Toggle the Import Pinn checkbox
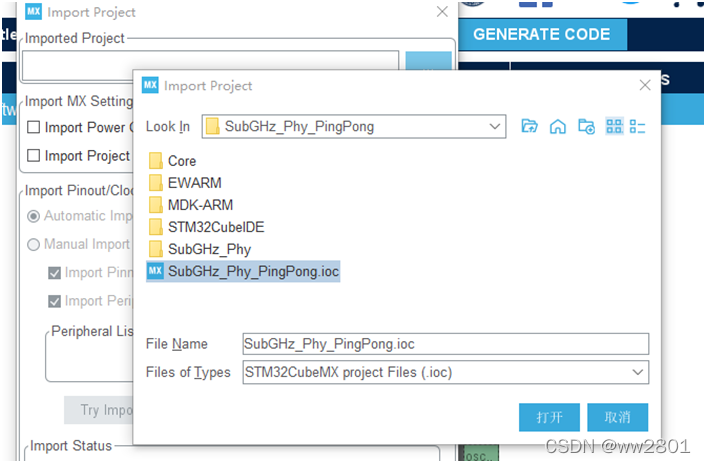The width and height of the screenshot is (706, 463). pos(54,273)
